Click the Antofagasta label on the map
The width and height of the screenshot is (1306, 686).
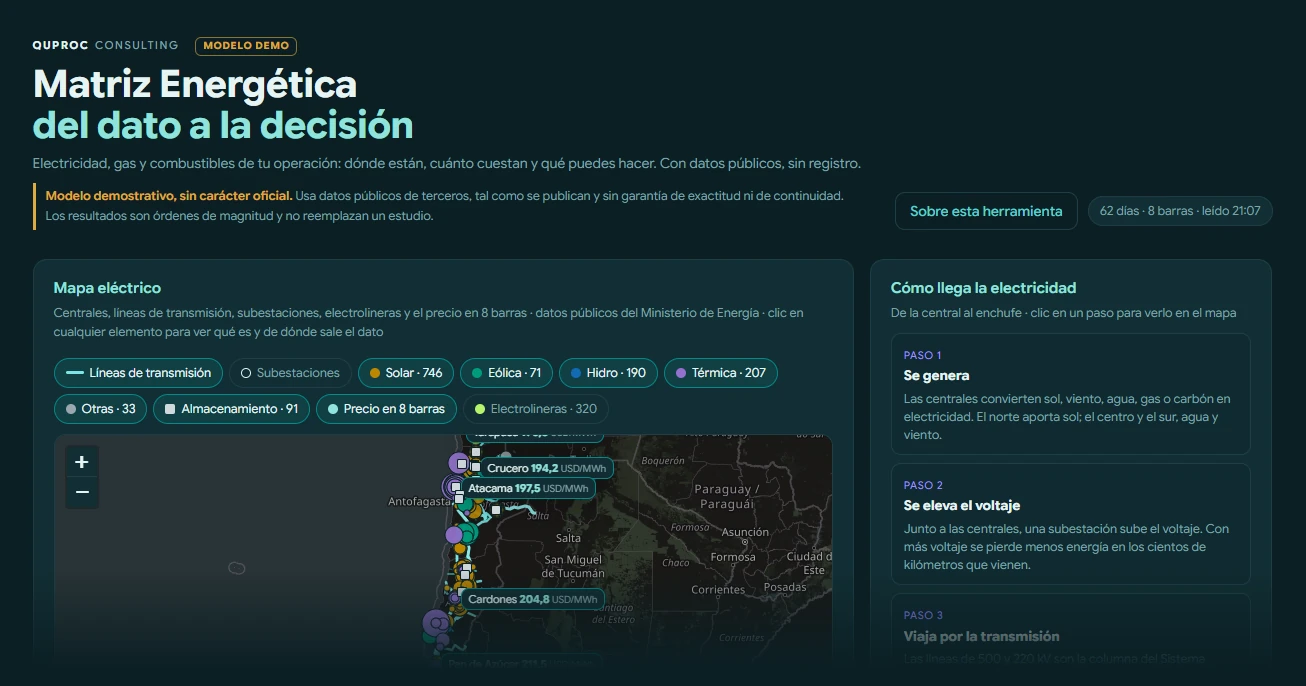[x=421, y=502]
